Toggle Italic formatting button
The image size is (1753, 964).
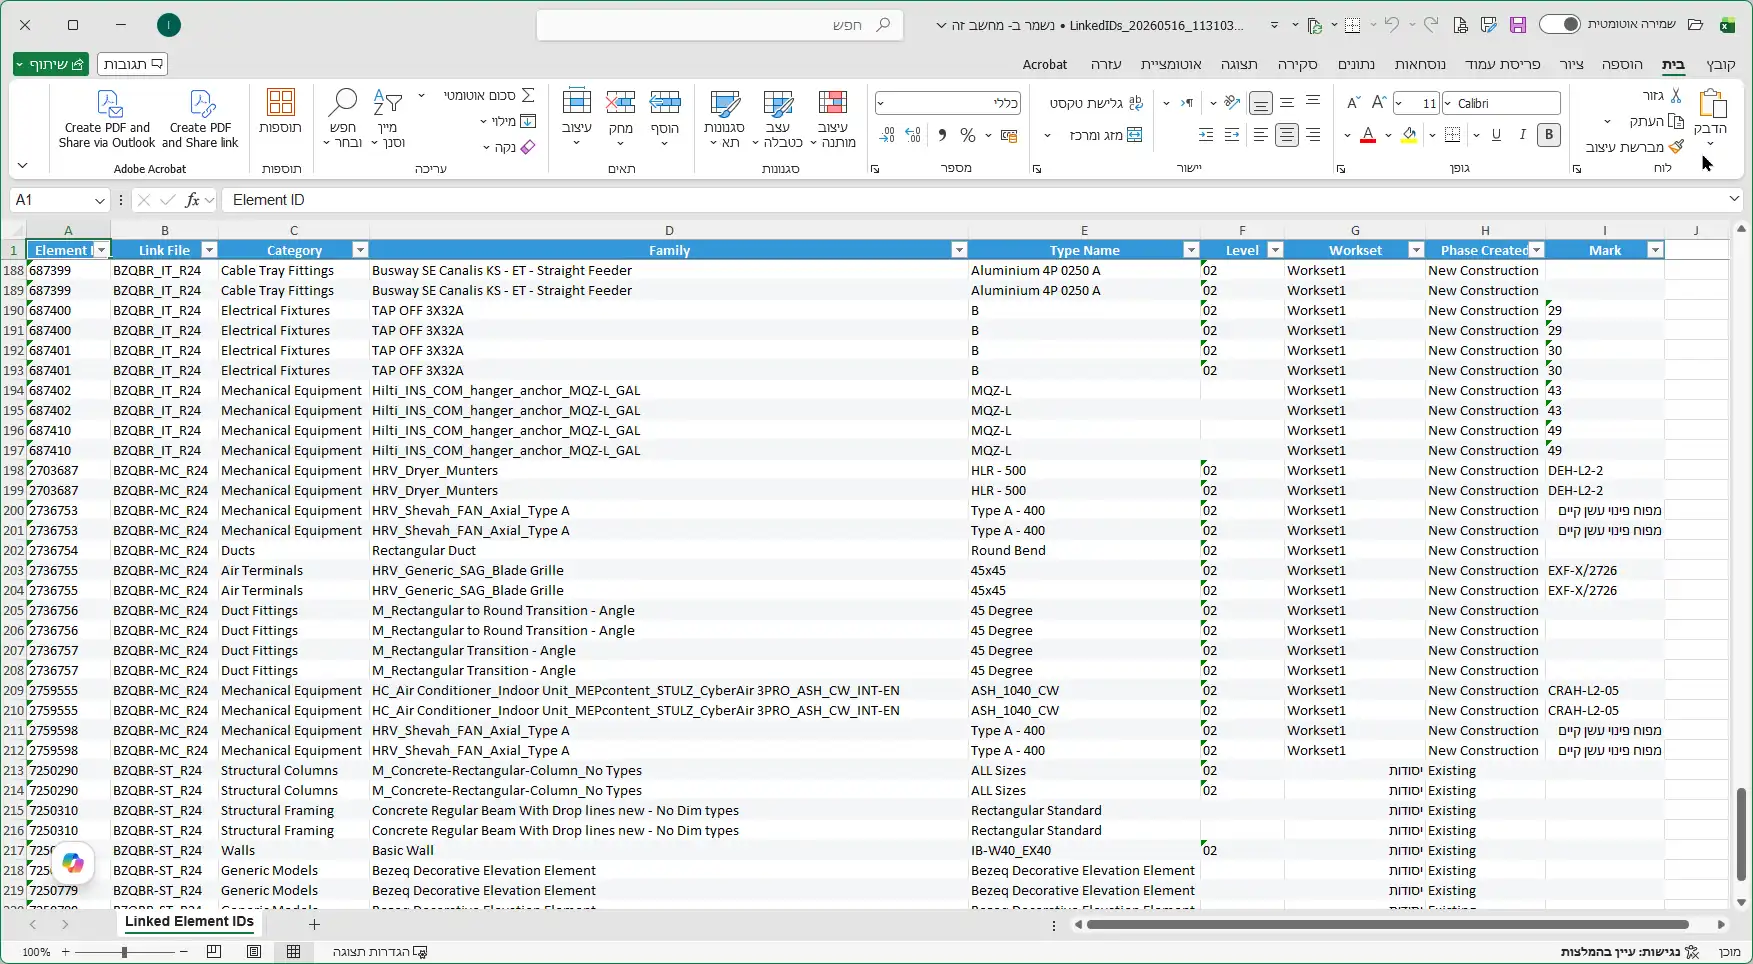pyautogui.click(x=1522, y=134)
